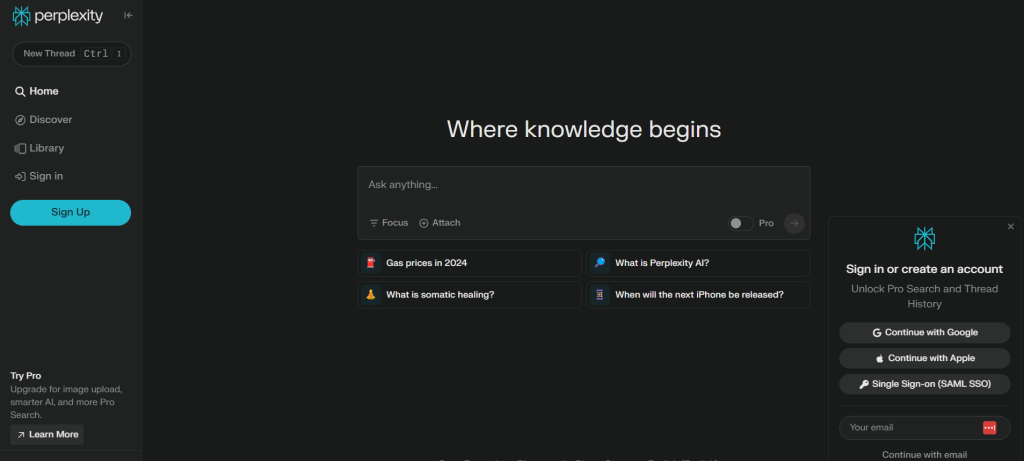This screenshot has width=1024, height=461.
Task: Open the Library section
Action: [46, 148]
